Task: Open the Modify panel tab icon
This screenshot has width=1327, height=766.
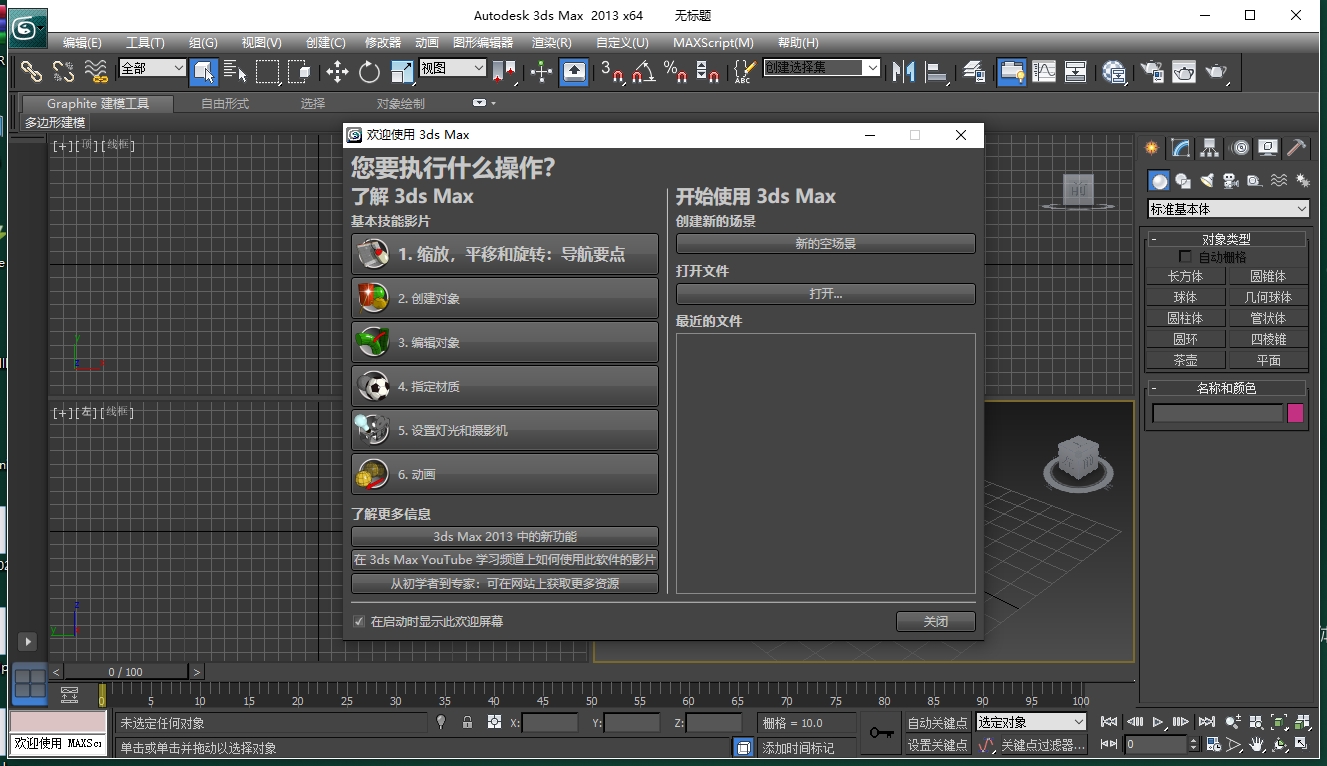Action: pos(1181,148)
